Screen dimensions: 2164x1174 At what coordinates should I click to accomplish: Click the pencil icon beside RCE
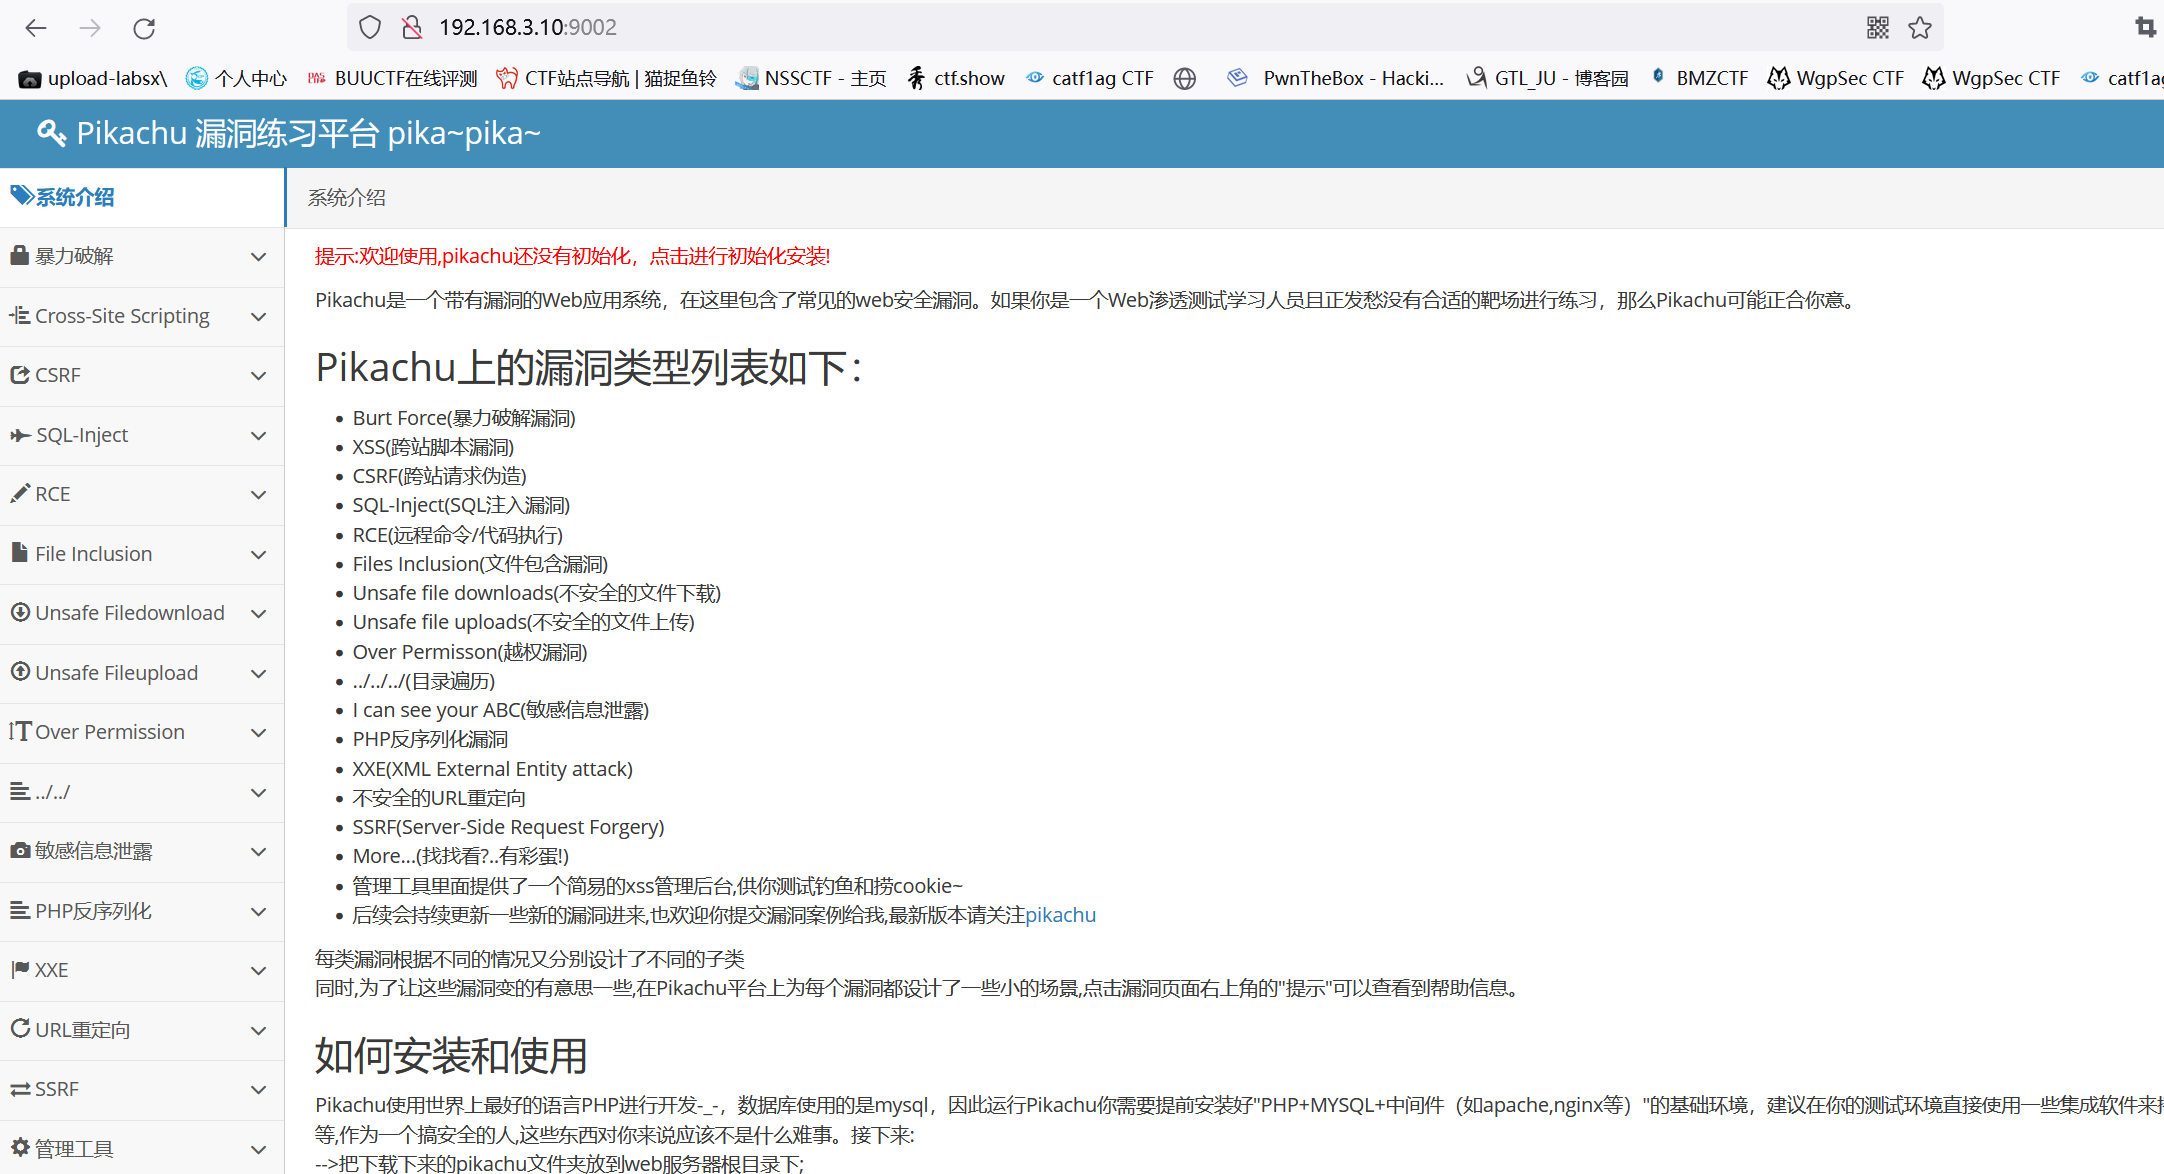click(x=19, y=493)
